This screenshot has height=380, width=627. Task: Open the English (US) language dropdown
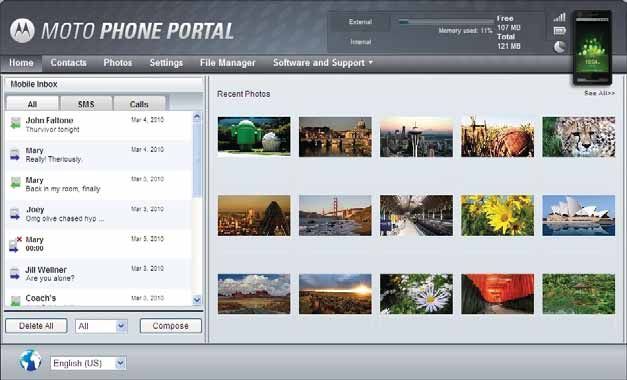point(88,363)
